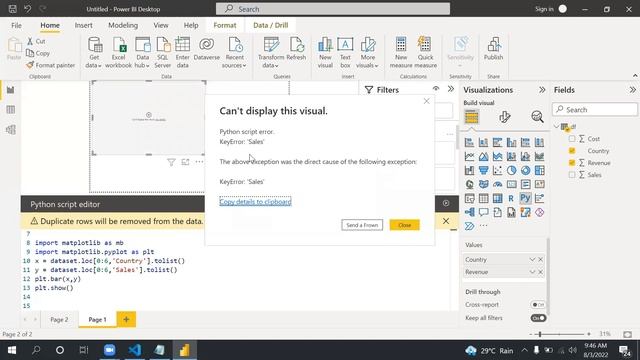Click the visual's filter icon
The width and height of the screenshot is (640, 360).
(x=171, y=162)
